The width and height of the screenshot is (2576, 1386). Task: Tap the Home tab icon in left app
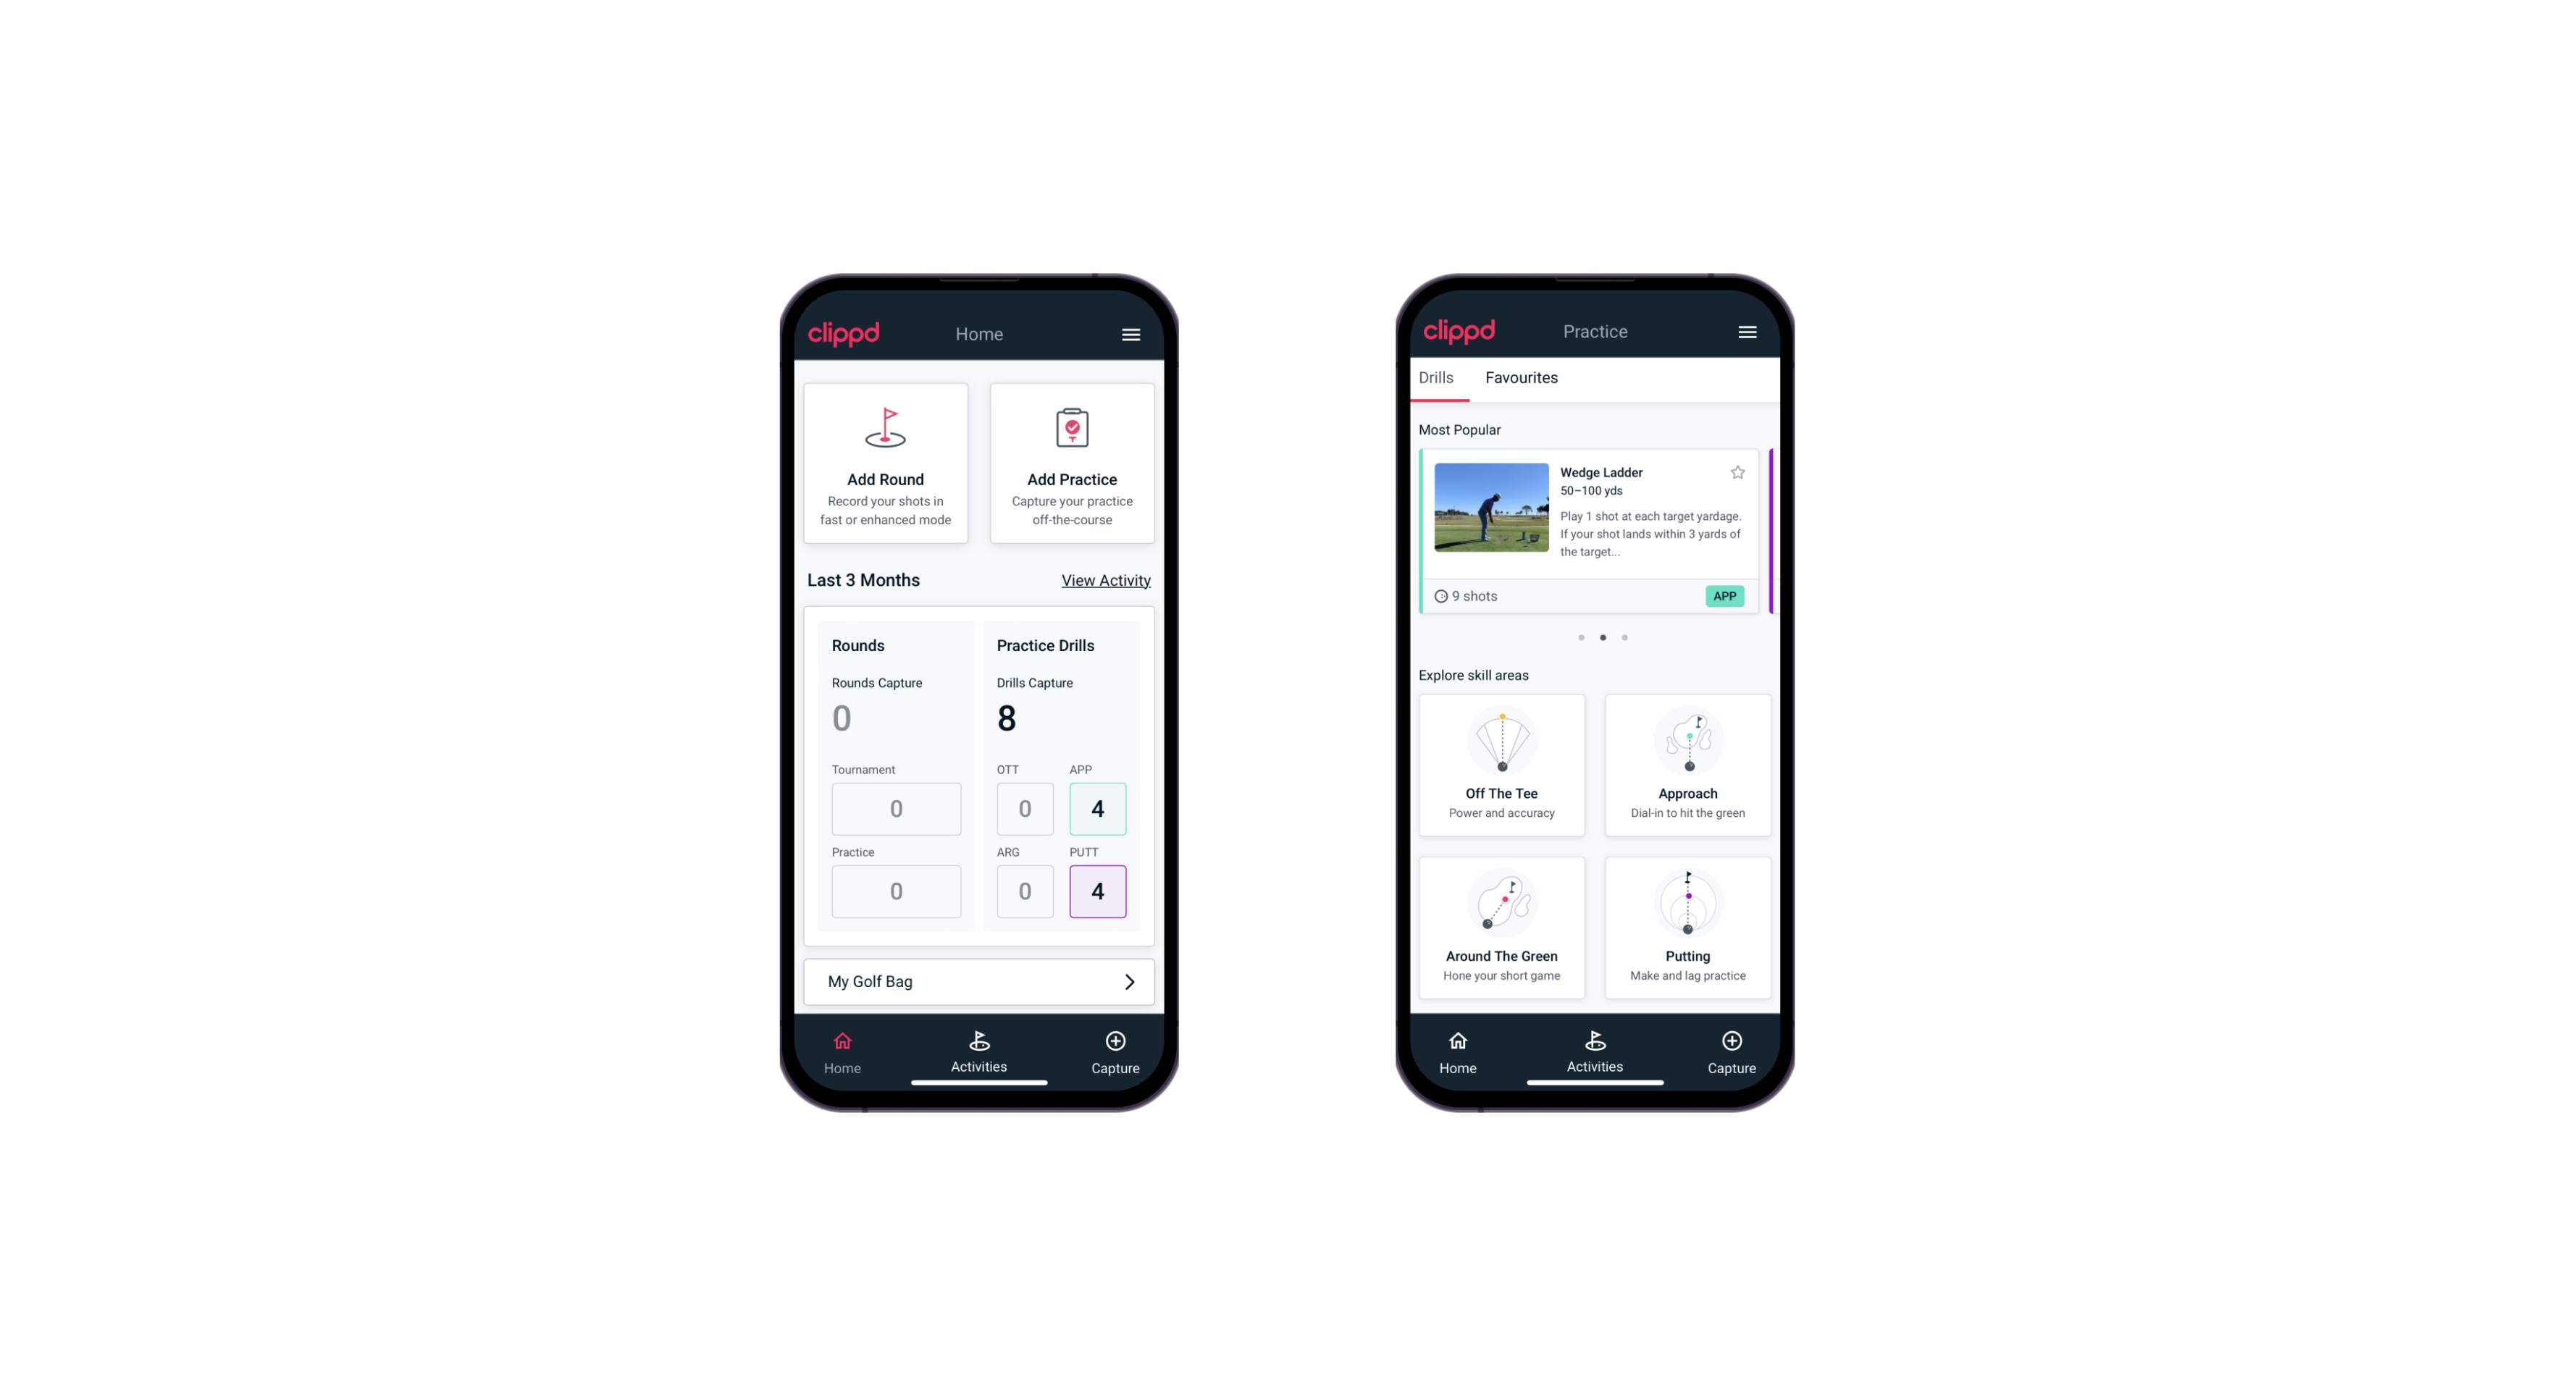tap(843, 1041)
